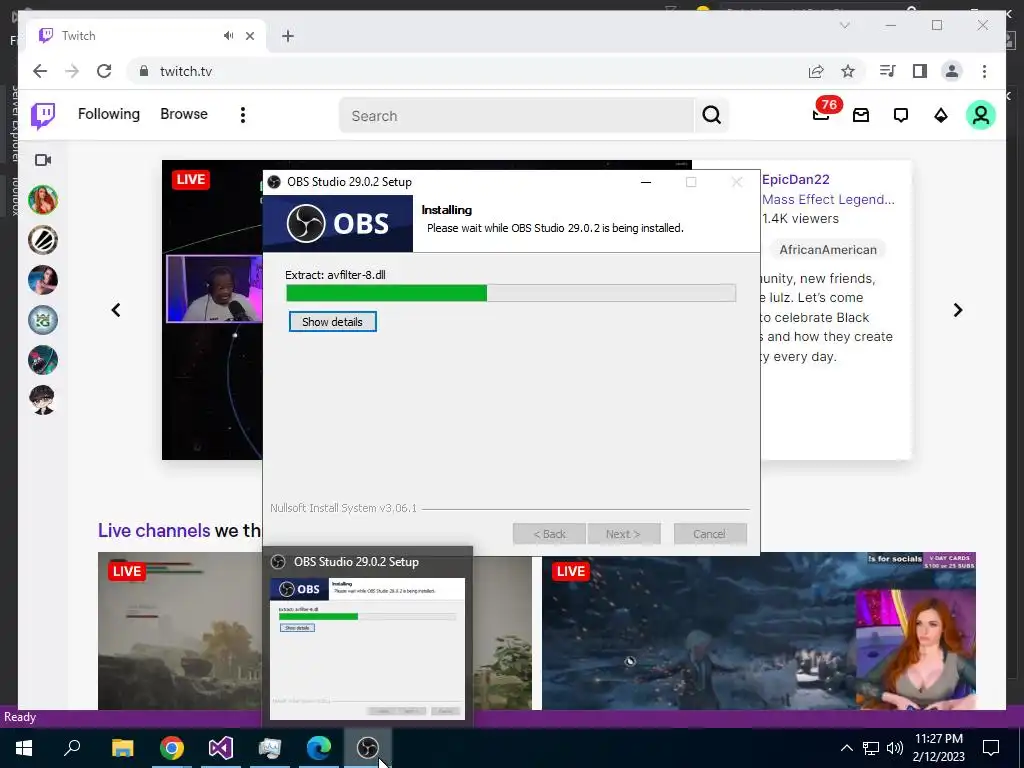Open File Explorer from taskbar
1024x768 pixels.
[x=122, y=748]
